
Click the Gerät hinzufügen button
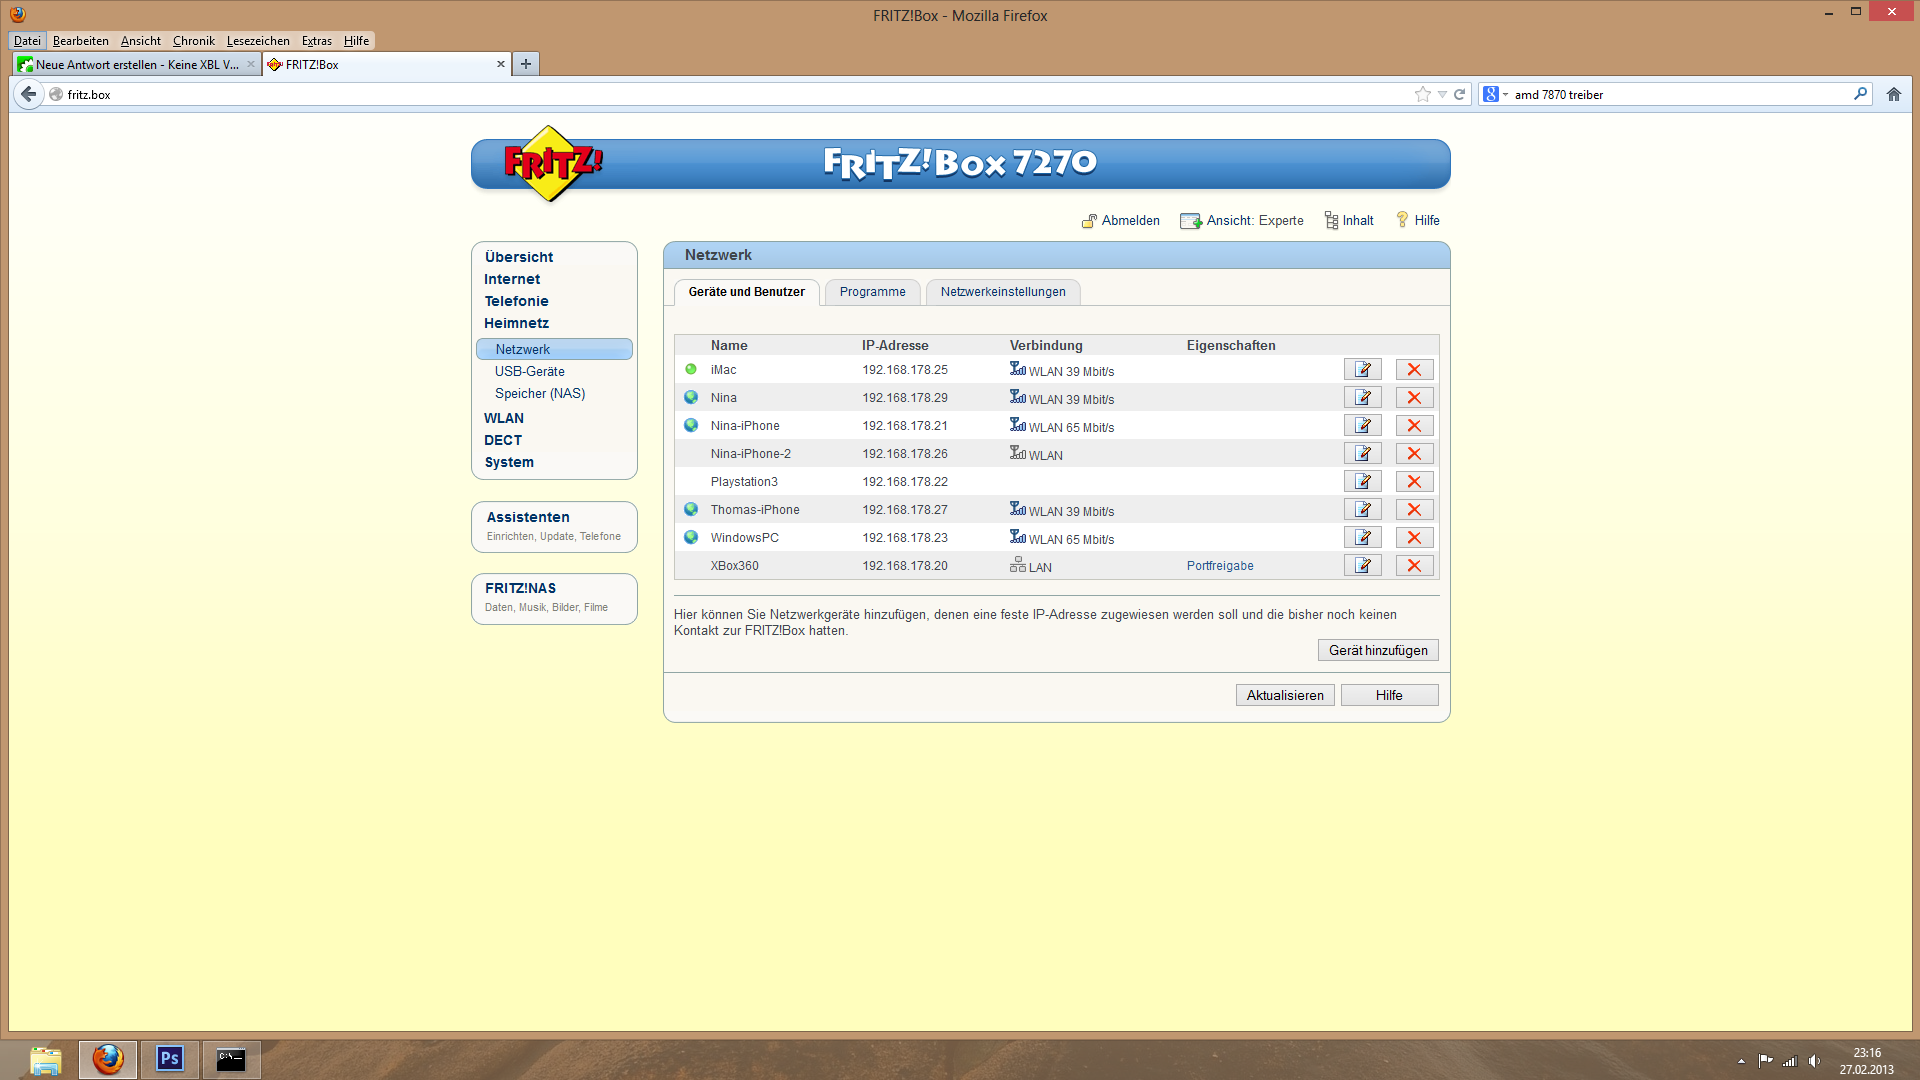click(1377, 650)
